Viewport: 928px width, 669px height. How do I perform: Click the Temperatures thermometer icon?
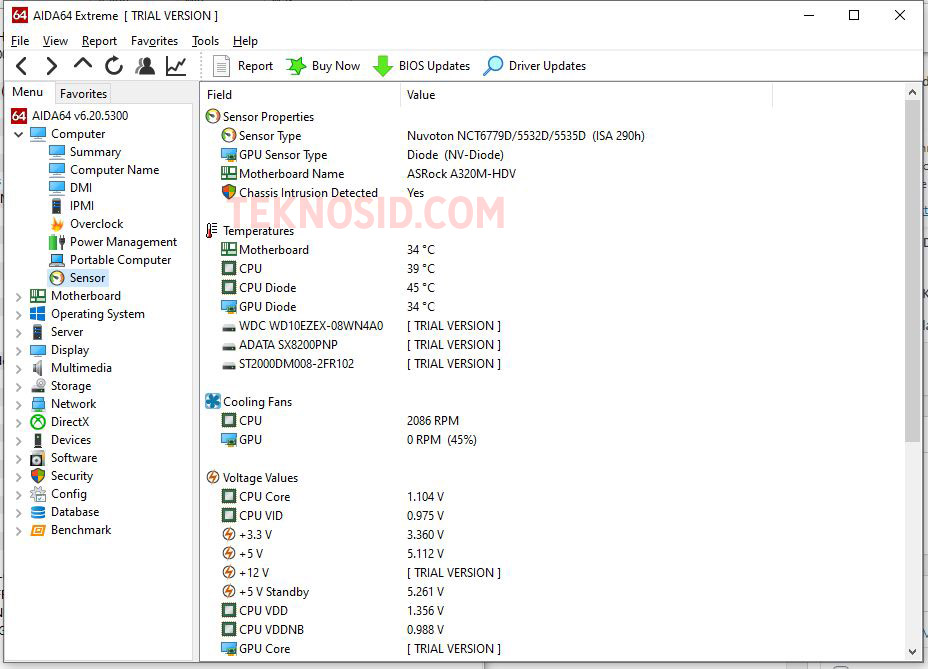coord(211,230)
